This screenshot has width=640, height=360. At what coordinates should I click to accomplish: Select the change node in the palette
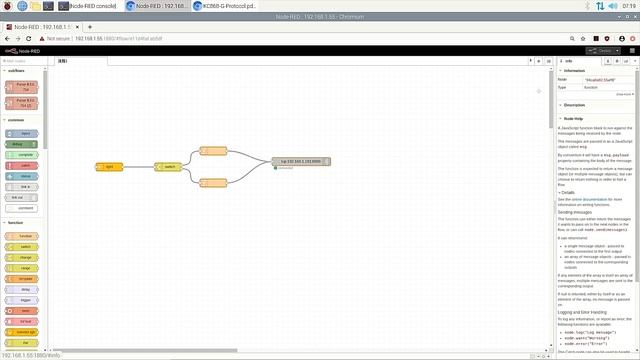[22, 257]
